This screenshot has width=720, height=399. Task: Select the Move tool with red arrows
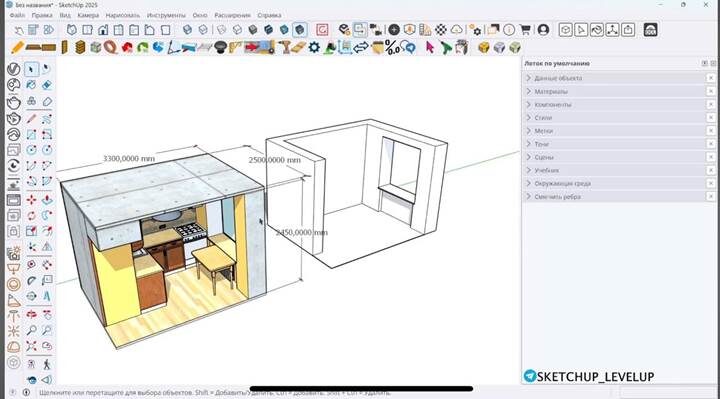(x=31, y=200)
